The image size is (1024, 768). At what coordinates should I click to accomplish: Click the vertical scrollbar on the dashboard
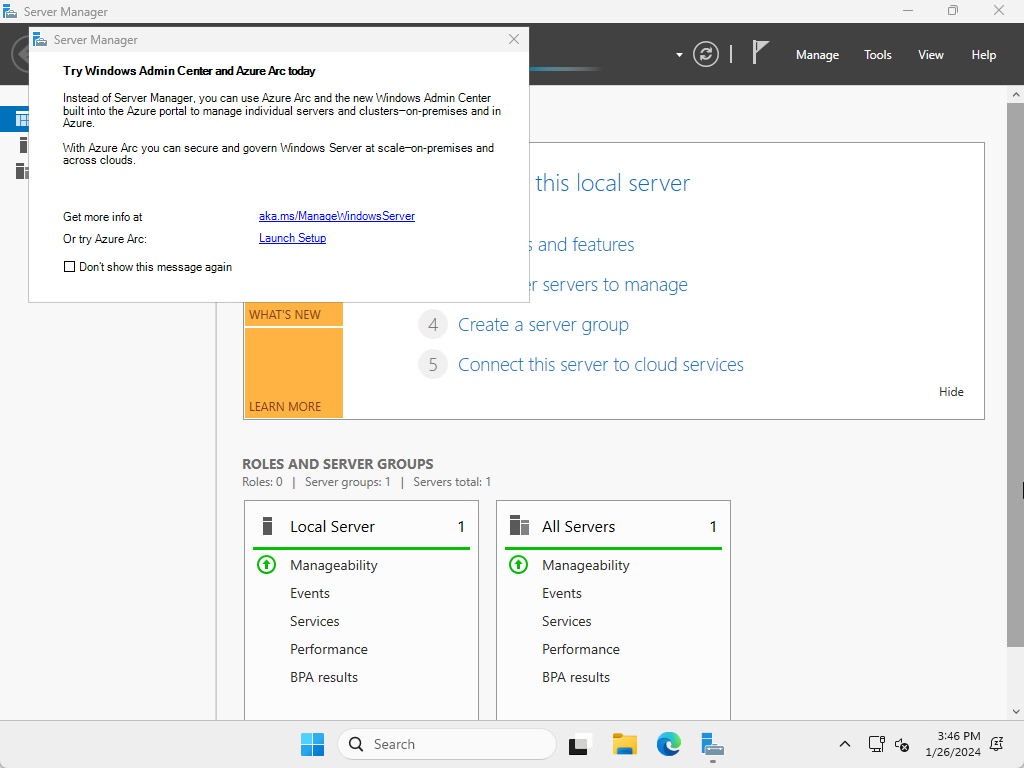click(x=1015, y=400)
